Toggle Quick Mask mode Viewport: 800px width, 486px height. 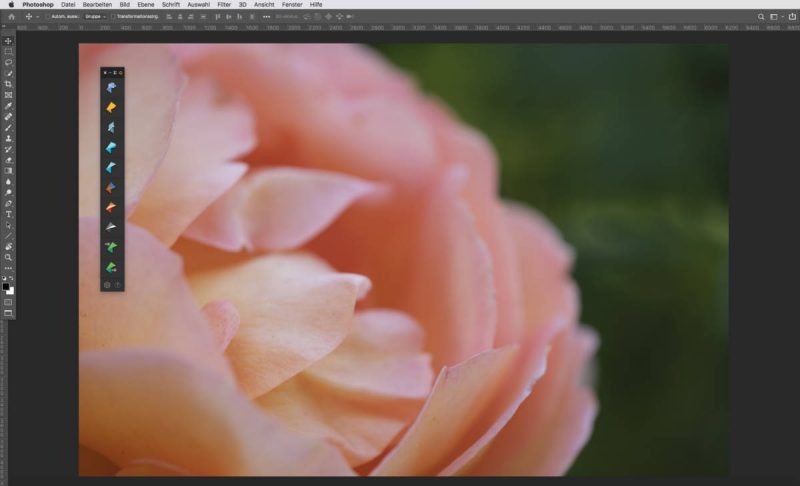click(8, 302)
